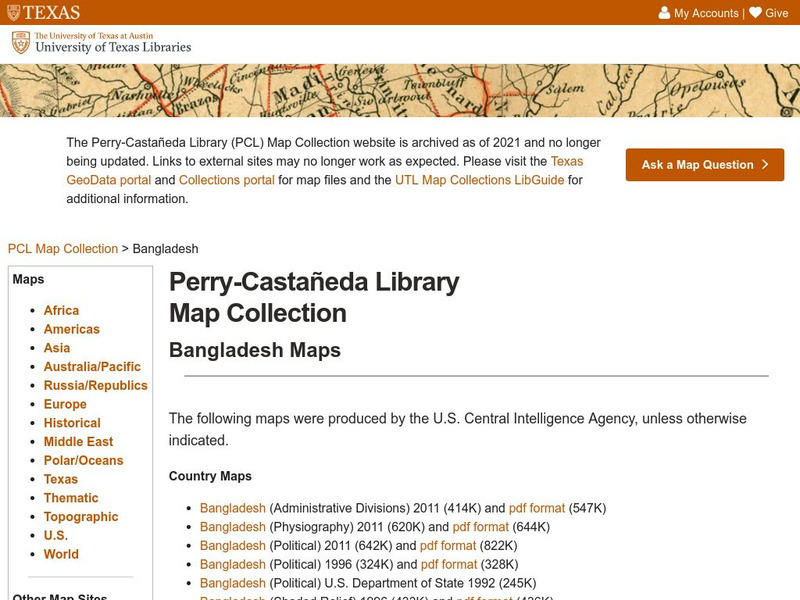The height and width of the screenshot is (600, 800).
Task: Open Bangladesh Political 1996 map link
Action: pos(232,565)
